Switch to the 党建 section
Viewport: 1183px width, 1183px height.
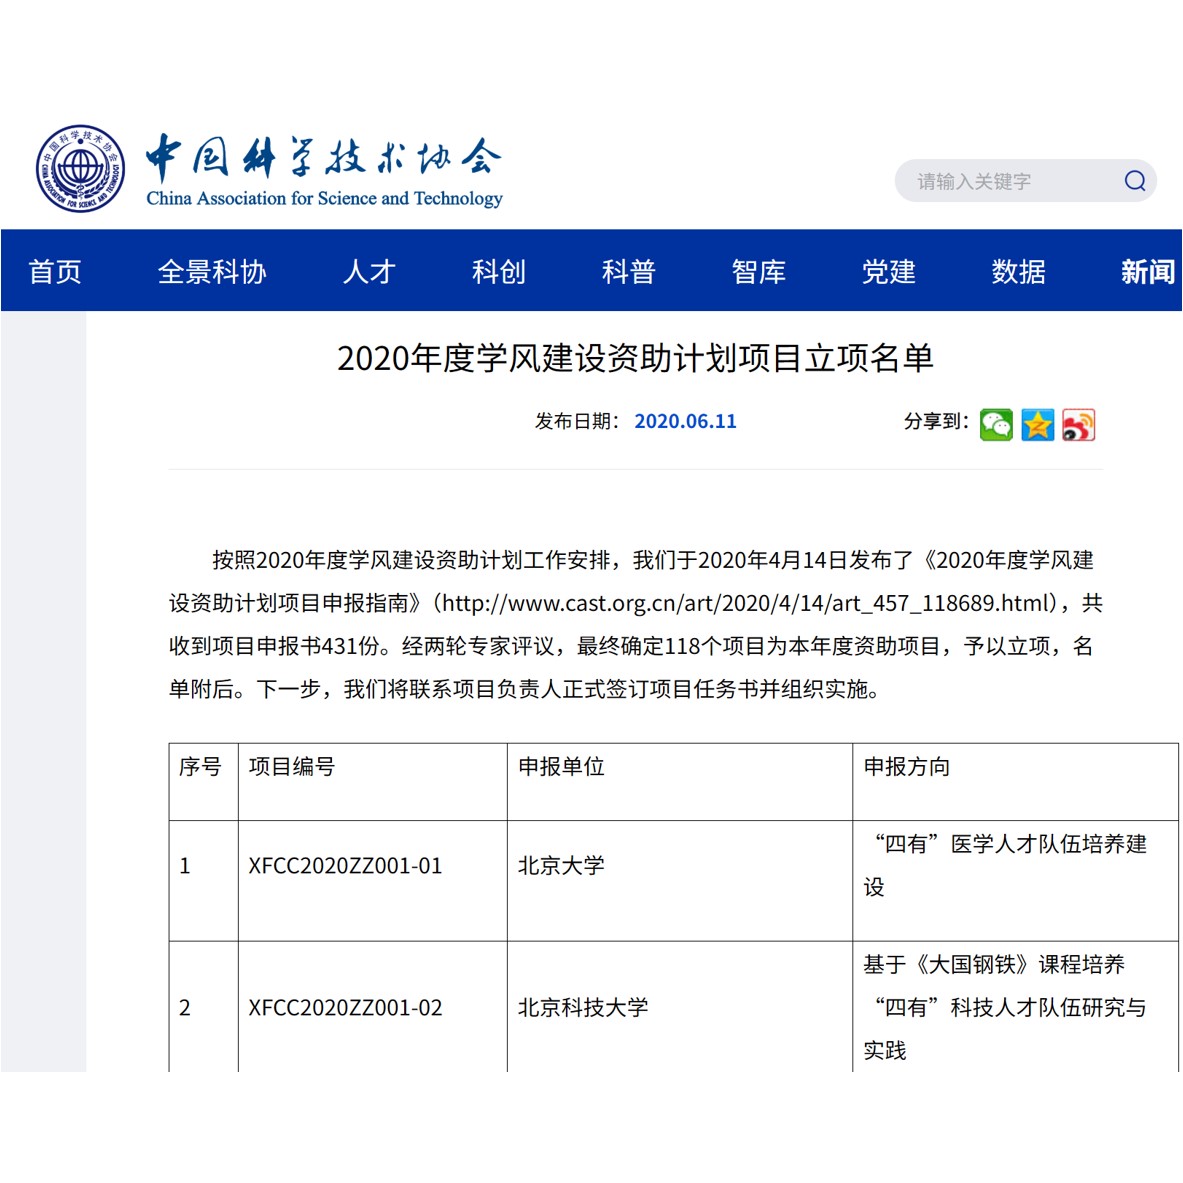(888, 271)
